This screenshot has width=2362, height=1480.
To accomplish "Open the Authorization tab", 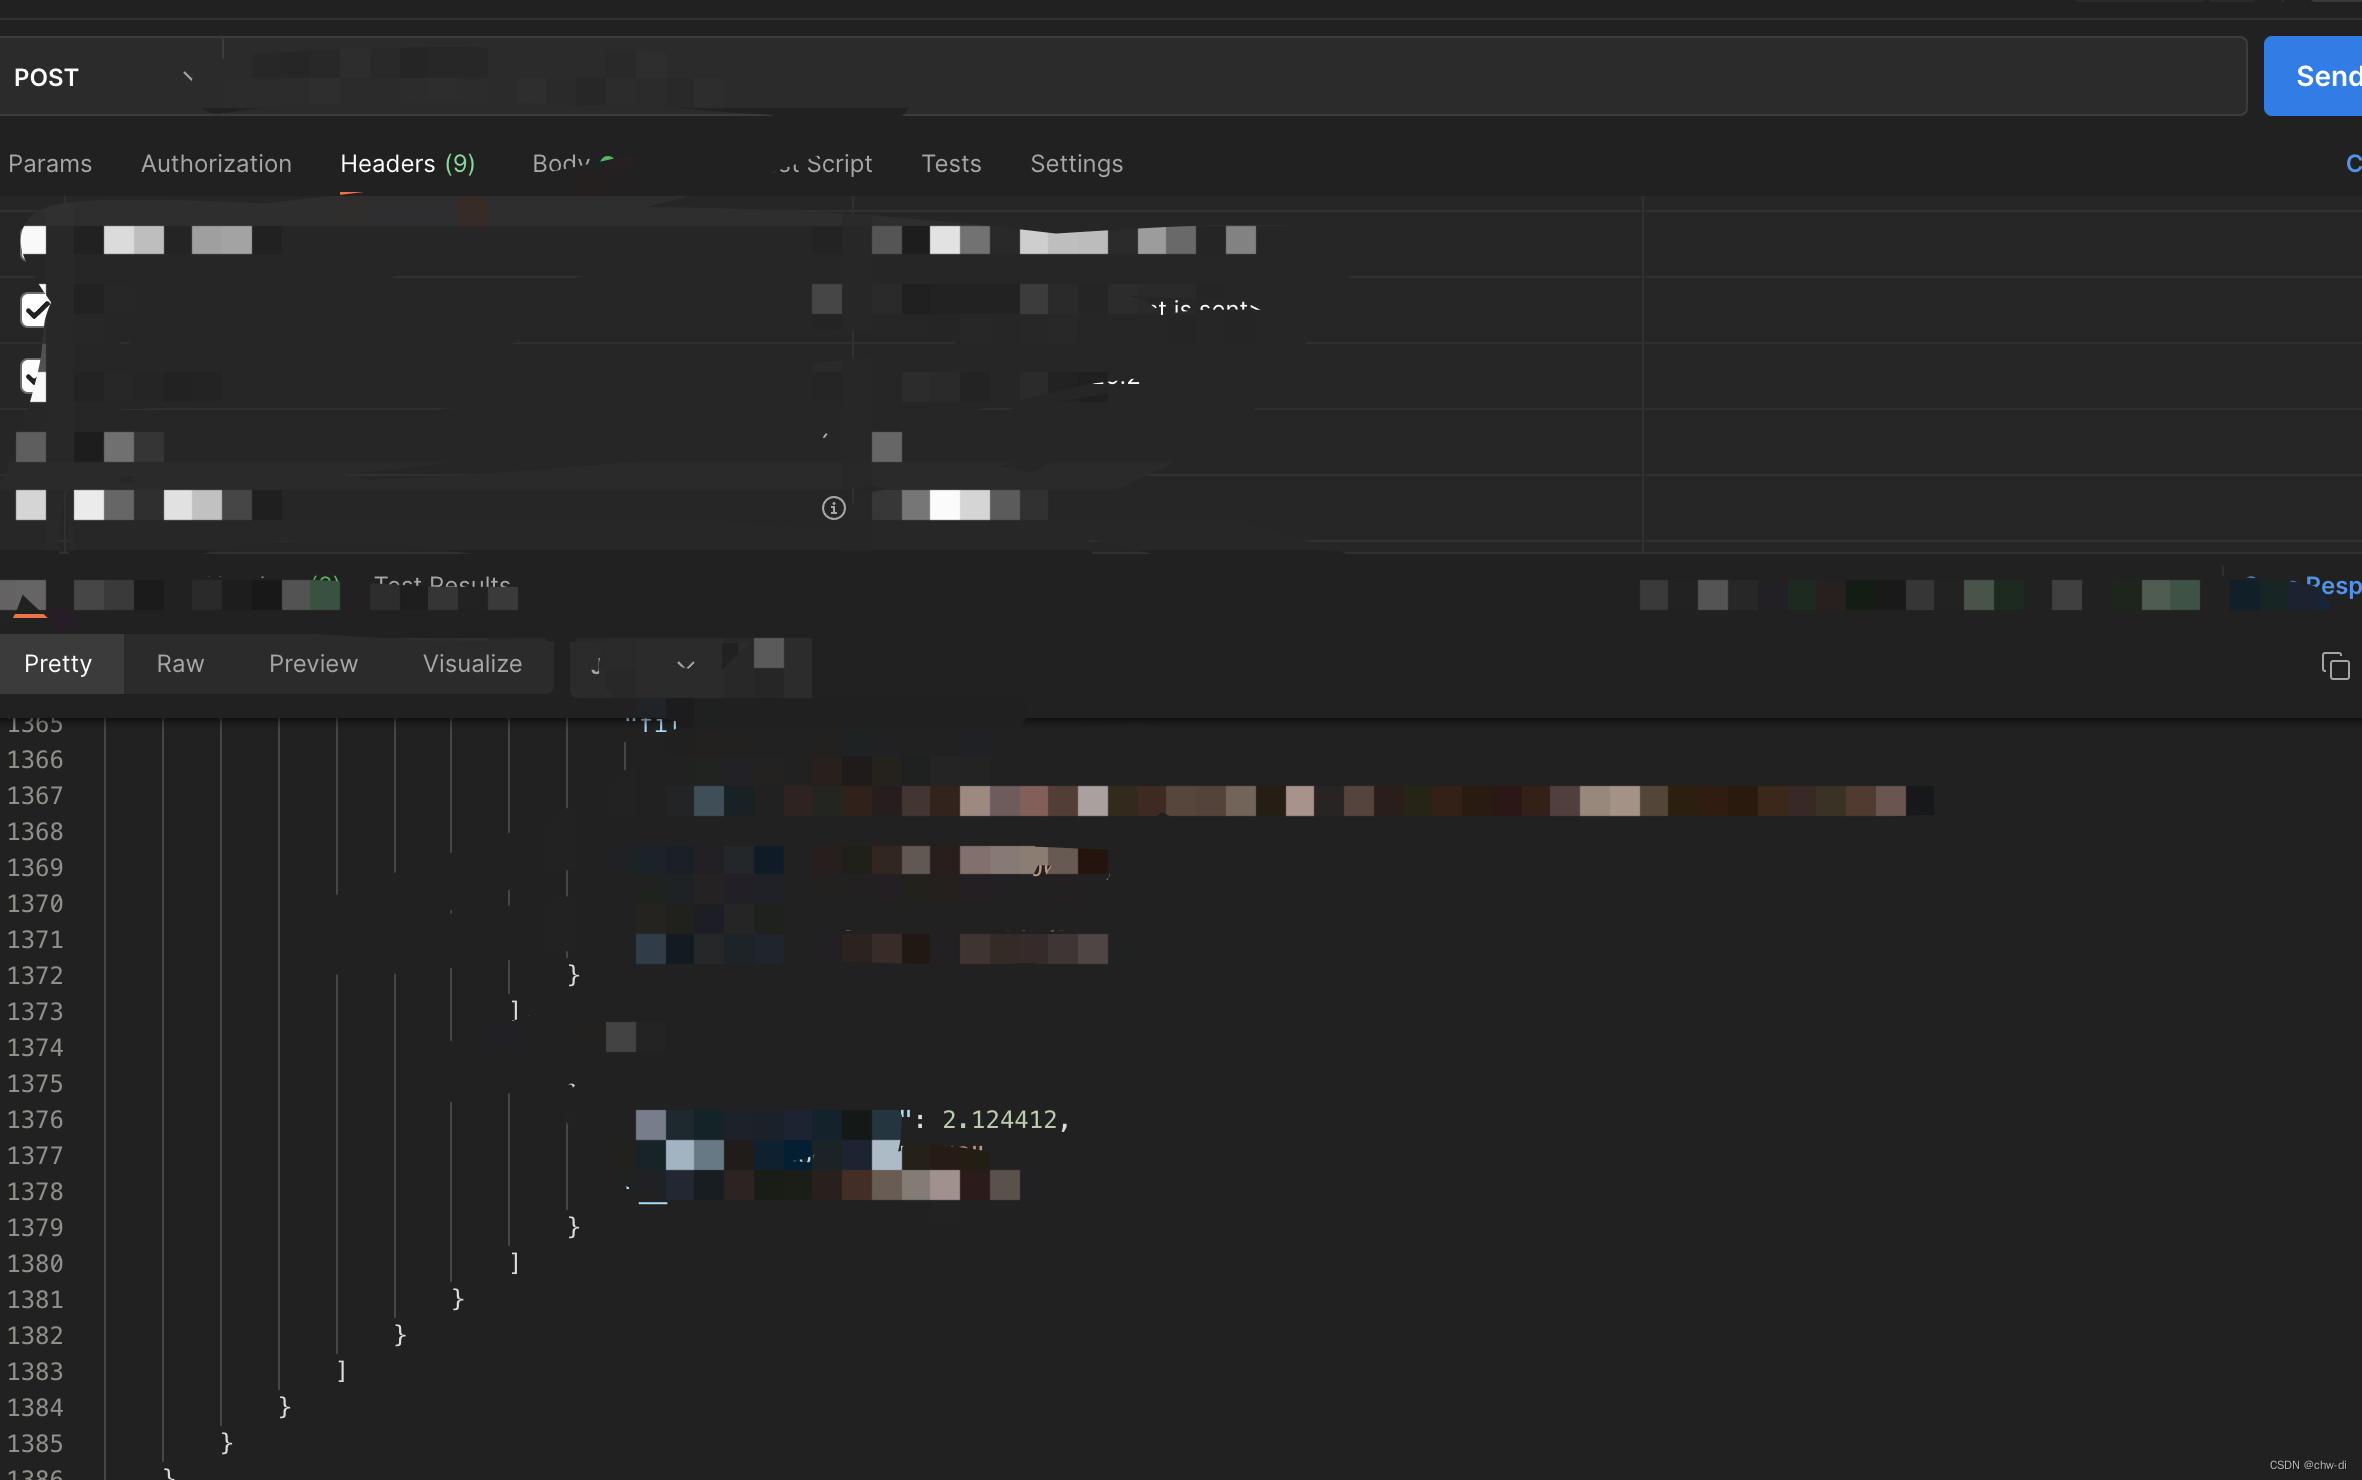I will pyautogui.click(x=216, y=164).
